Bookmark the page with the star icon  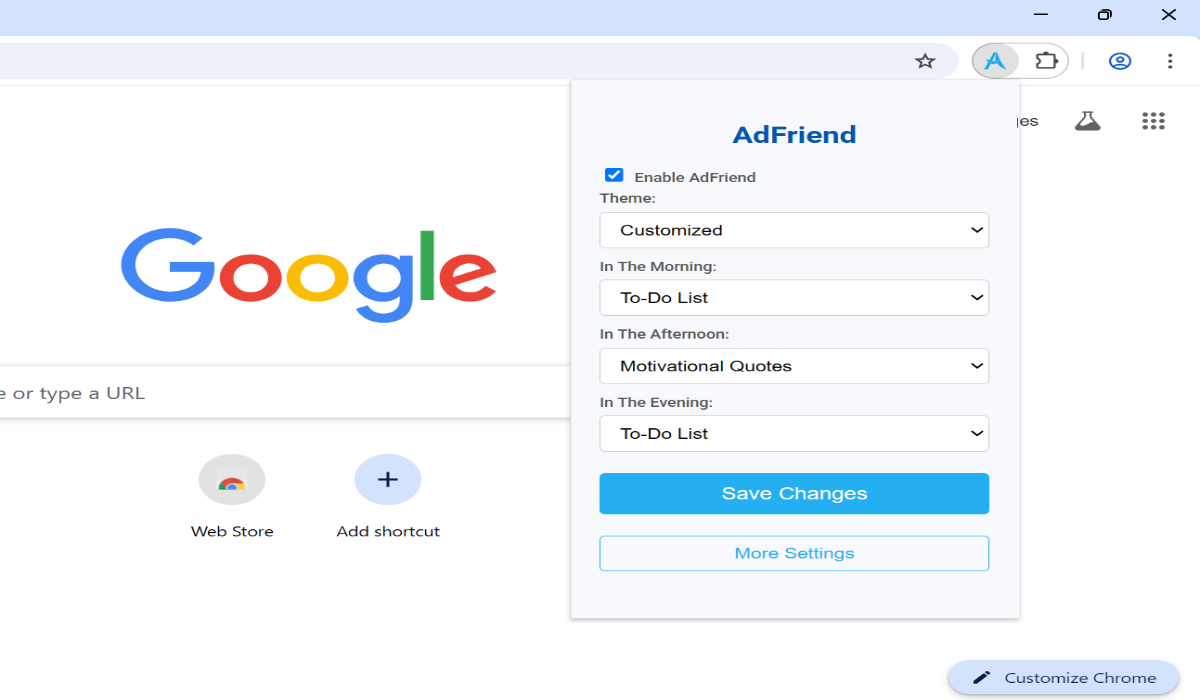924,60
